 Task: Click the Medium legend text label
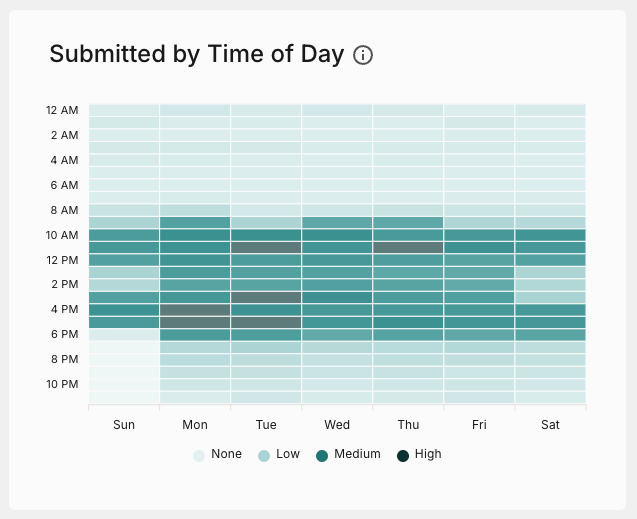coord(357,454)
